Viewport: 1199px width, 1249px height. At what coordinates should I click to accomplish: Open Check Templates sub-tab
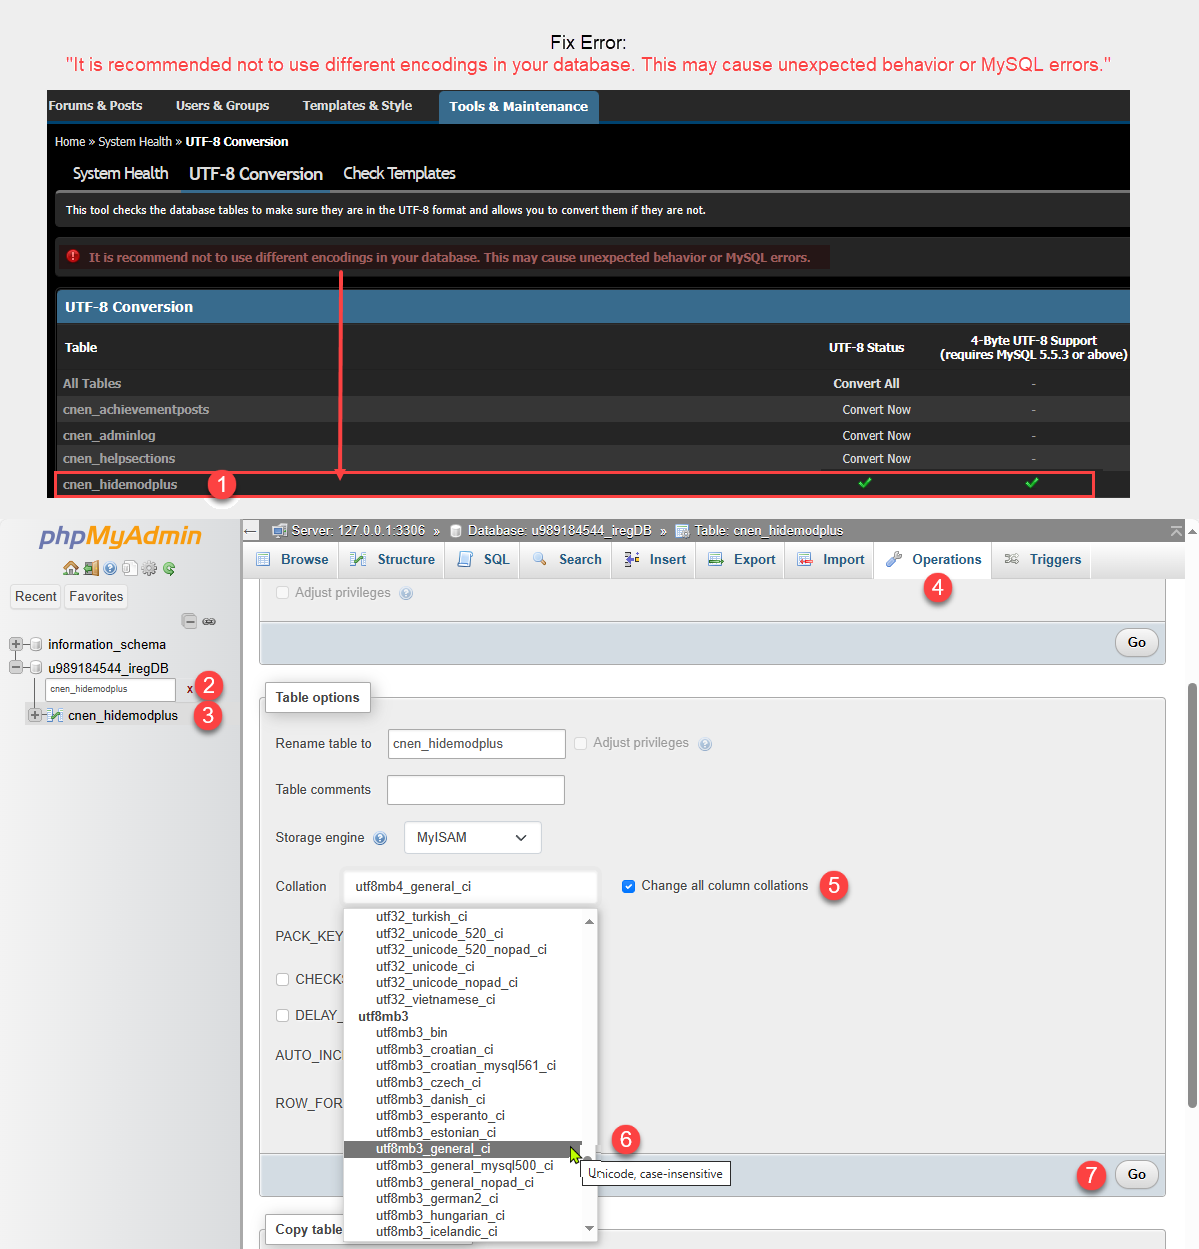pyautogui.click(x=399, y=173)
